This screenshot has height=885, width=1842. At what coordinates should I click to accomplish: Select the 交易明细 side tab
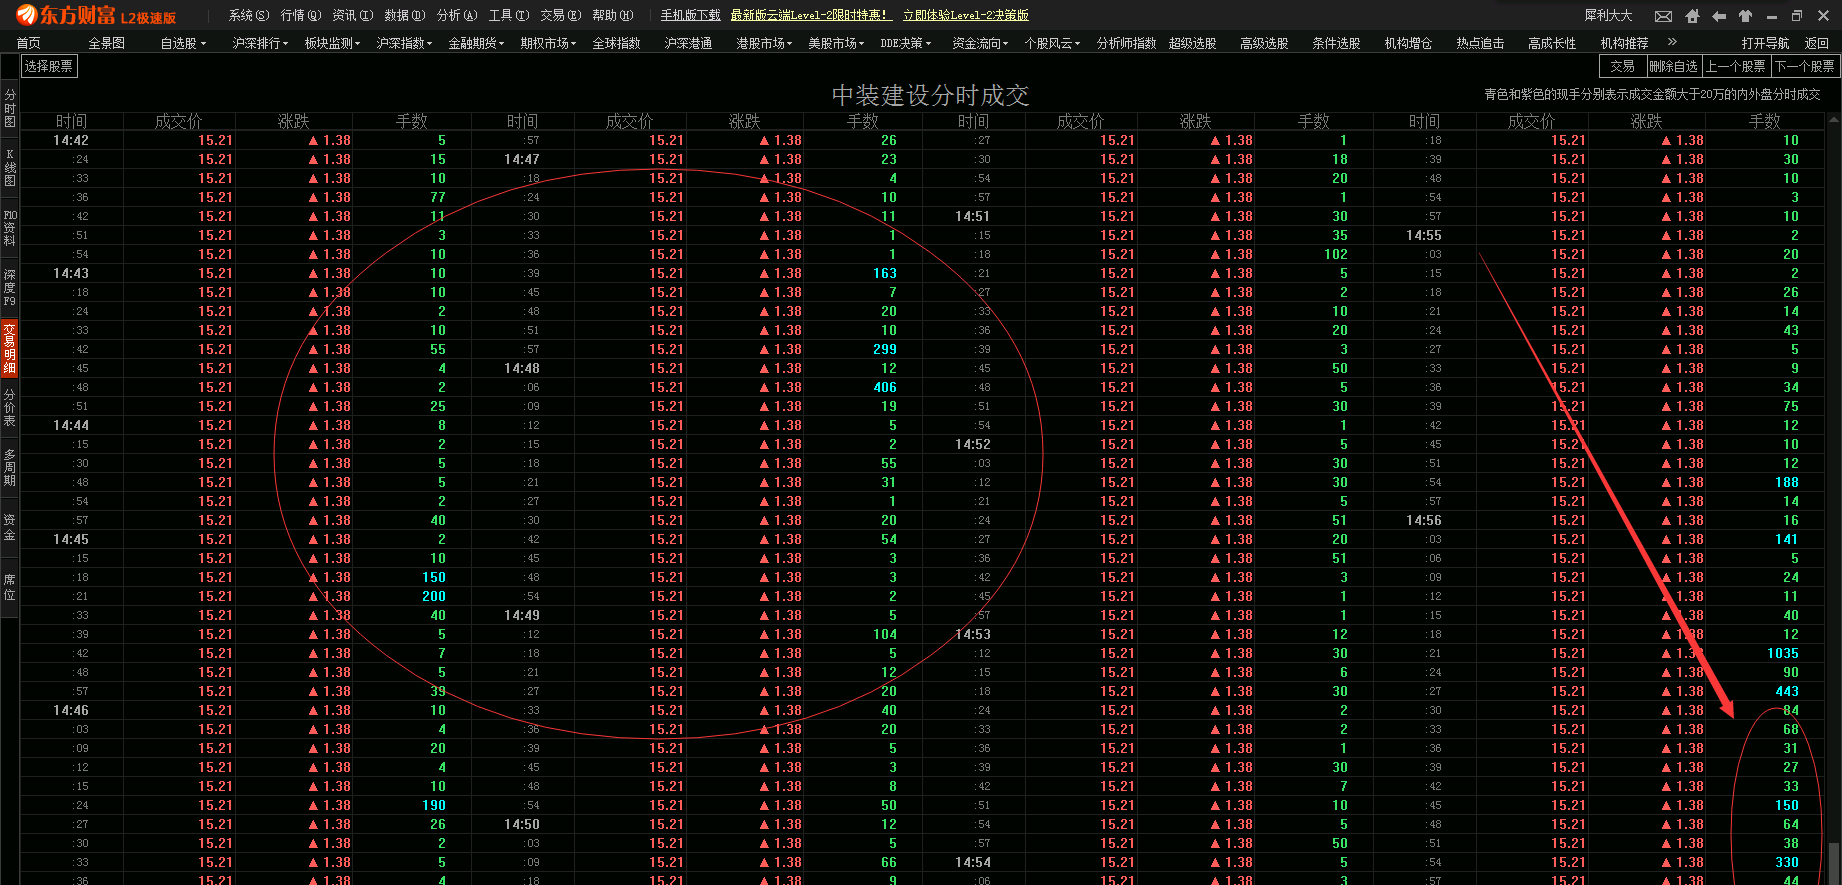click(10, 348)
